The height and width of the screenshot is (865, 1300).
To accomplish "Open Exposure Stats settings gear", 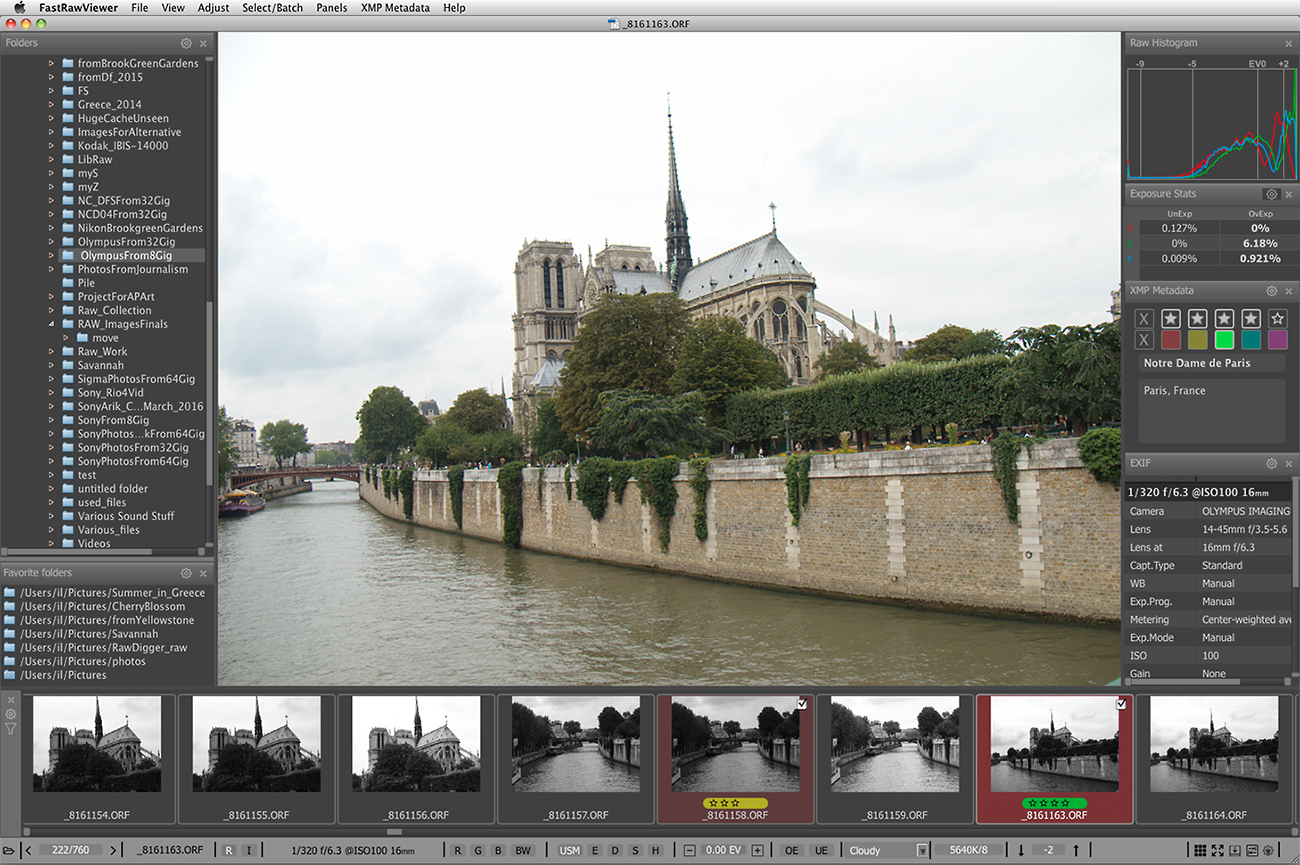I will tap(1271, 194).
